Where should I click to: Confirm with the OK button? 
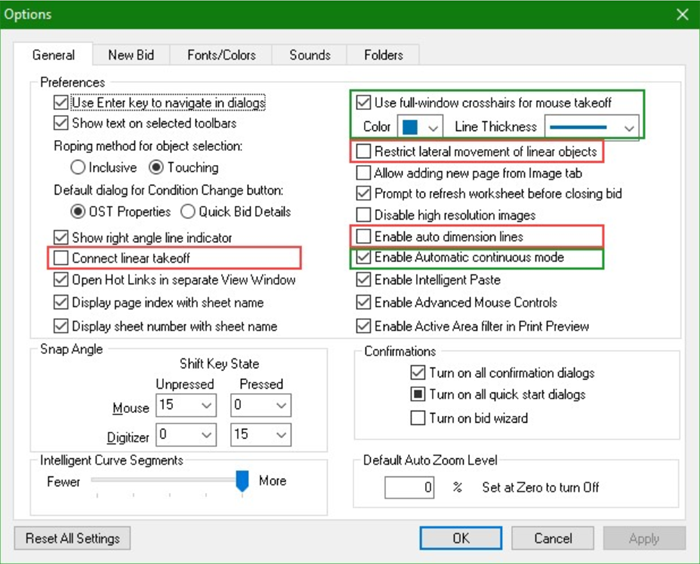[461, 538]
